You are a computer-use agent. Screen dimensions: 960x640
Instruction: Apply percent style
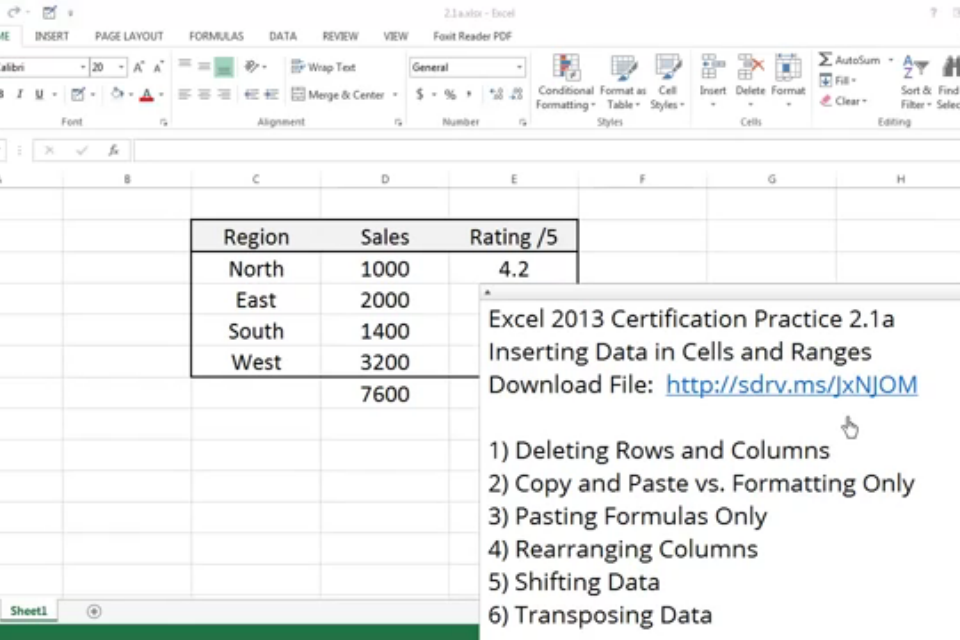pos(450,94)
